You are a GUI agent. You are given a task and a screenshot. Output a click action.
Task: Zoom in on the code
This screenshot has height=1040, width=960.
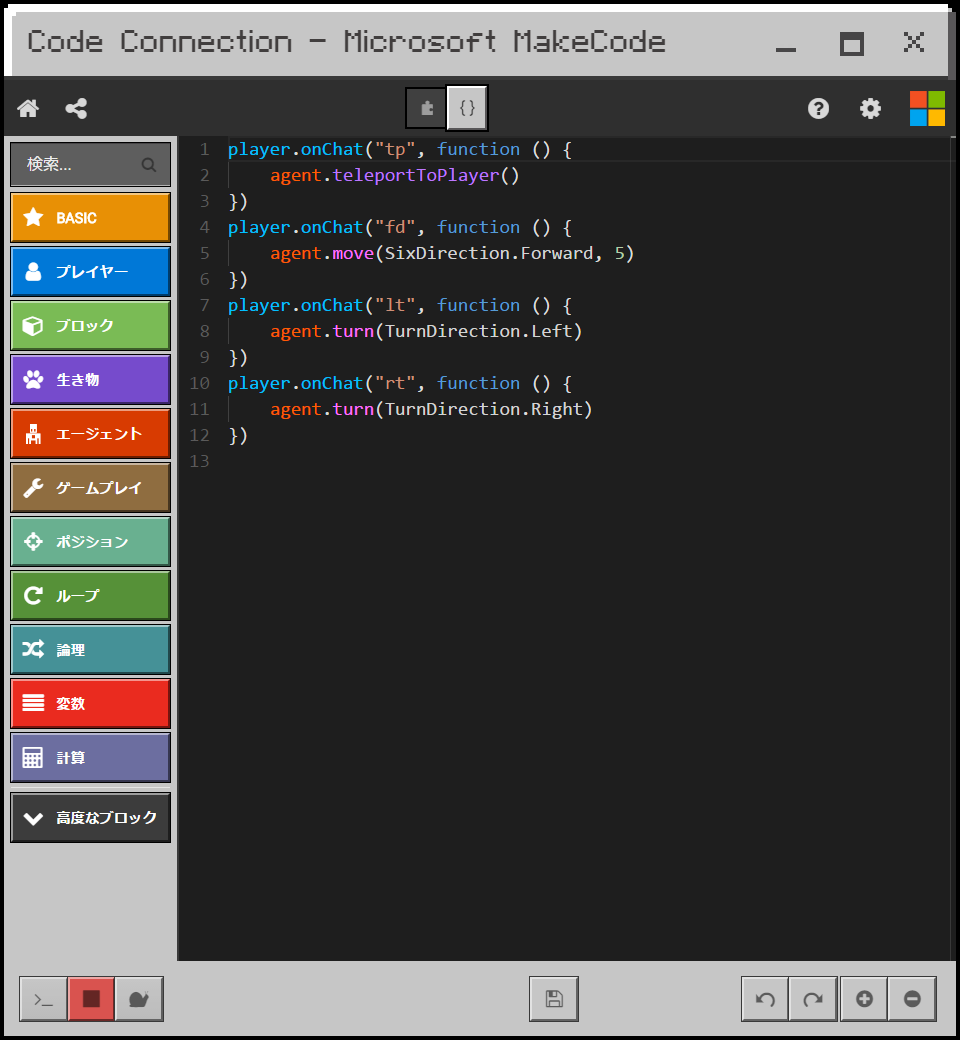click(862, 998)
